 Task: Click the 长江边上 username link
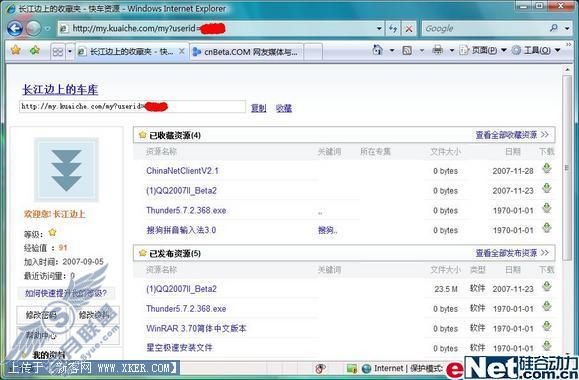point(69,214)
